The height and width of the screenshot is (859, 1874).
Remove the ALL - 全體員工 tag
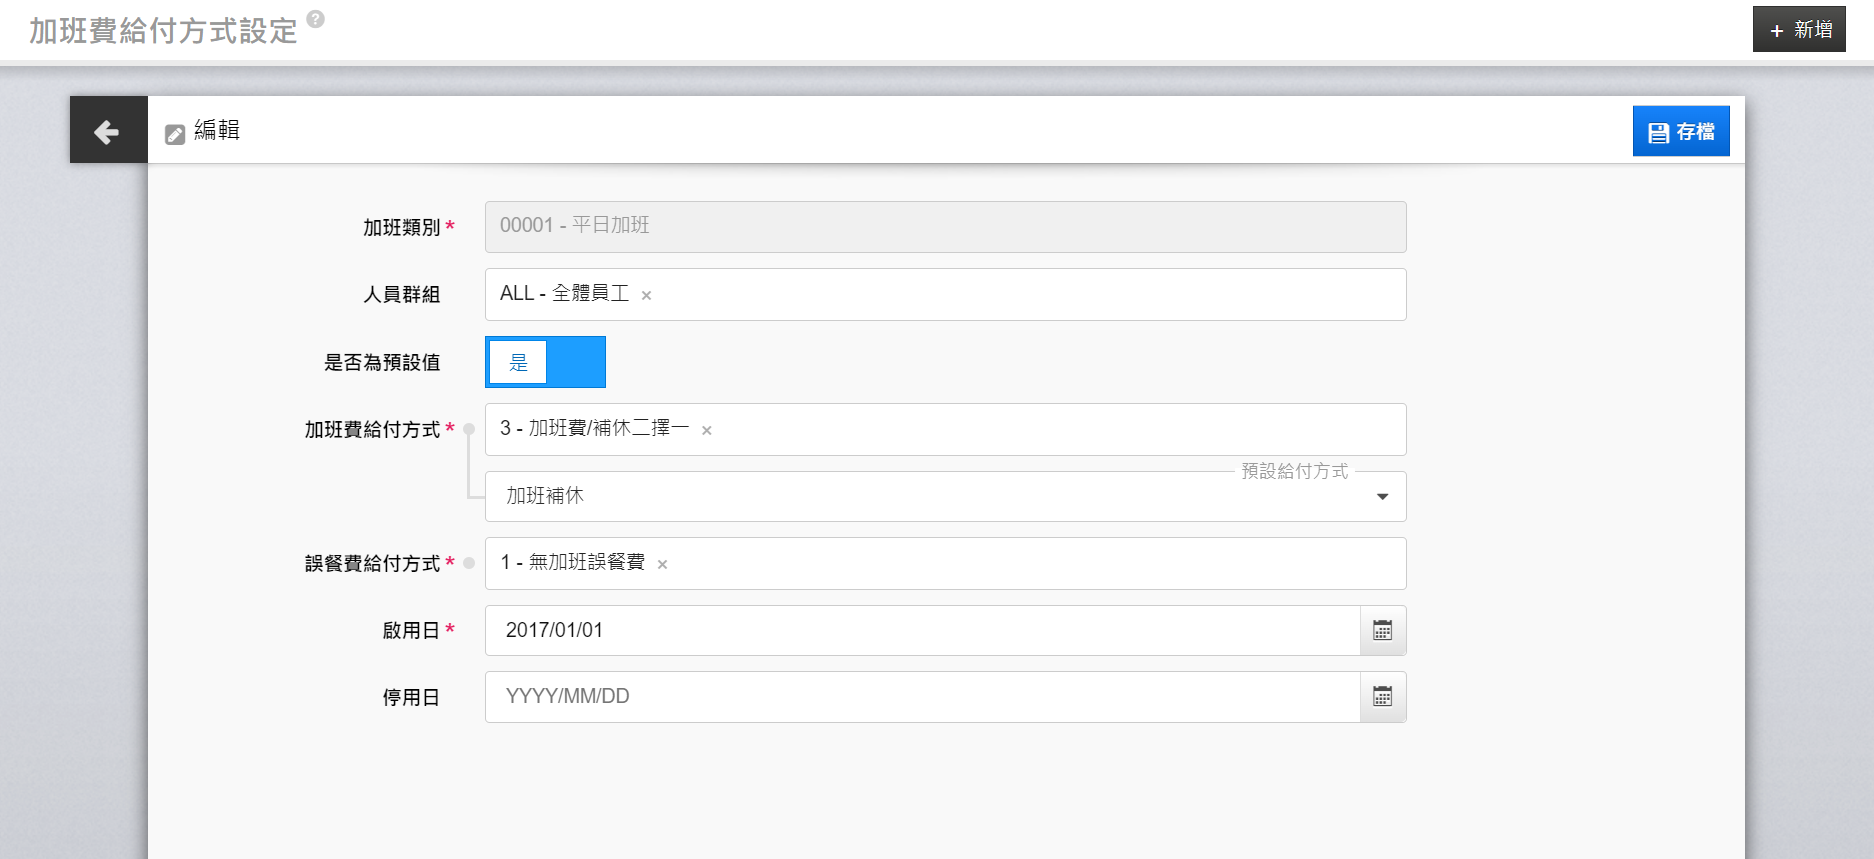point(646,295)
